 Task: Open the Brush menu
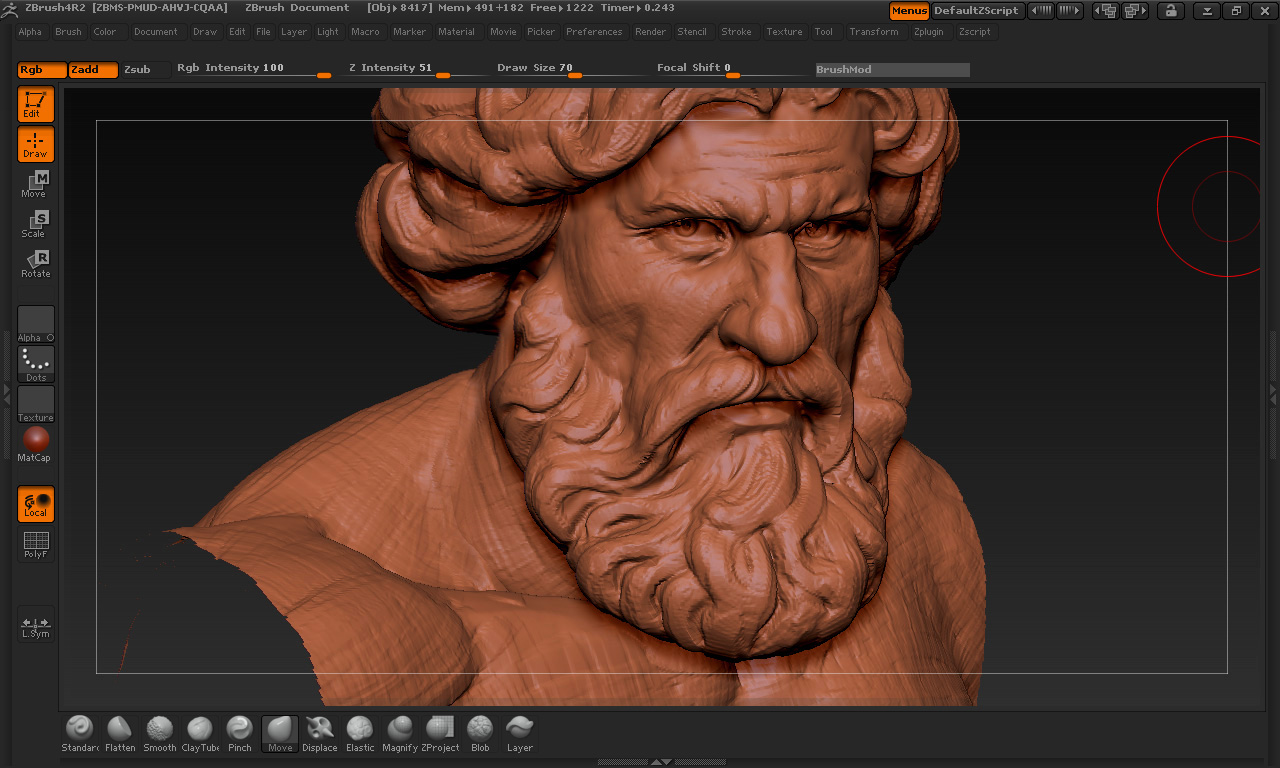click(x=68, y=32)
